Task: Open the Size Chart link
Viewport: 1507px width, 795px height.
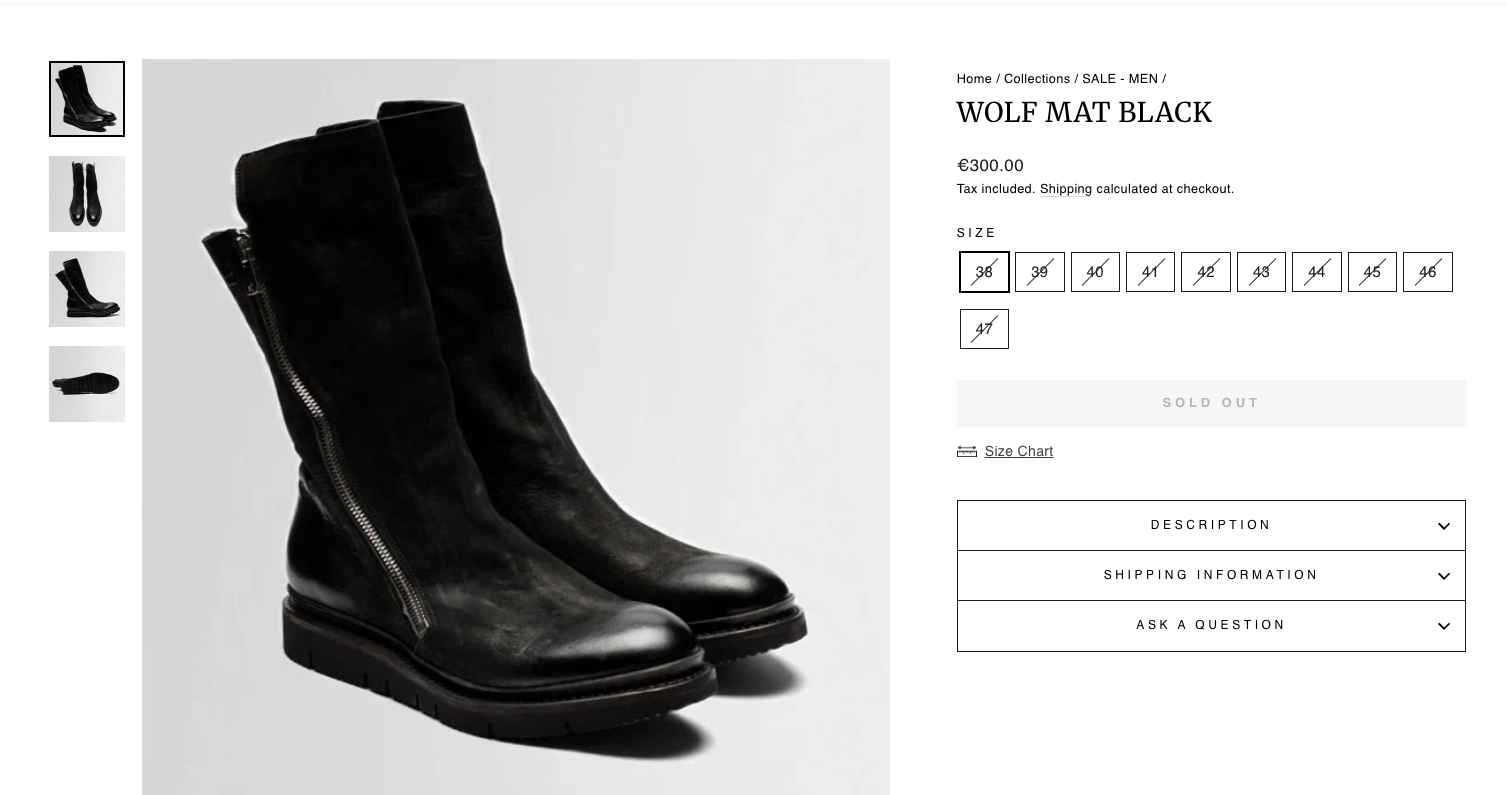Action: coord(1018,452)
